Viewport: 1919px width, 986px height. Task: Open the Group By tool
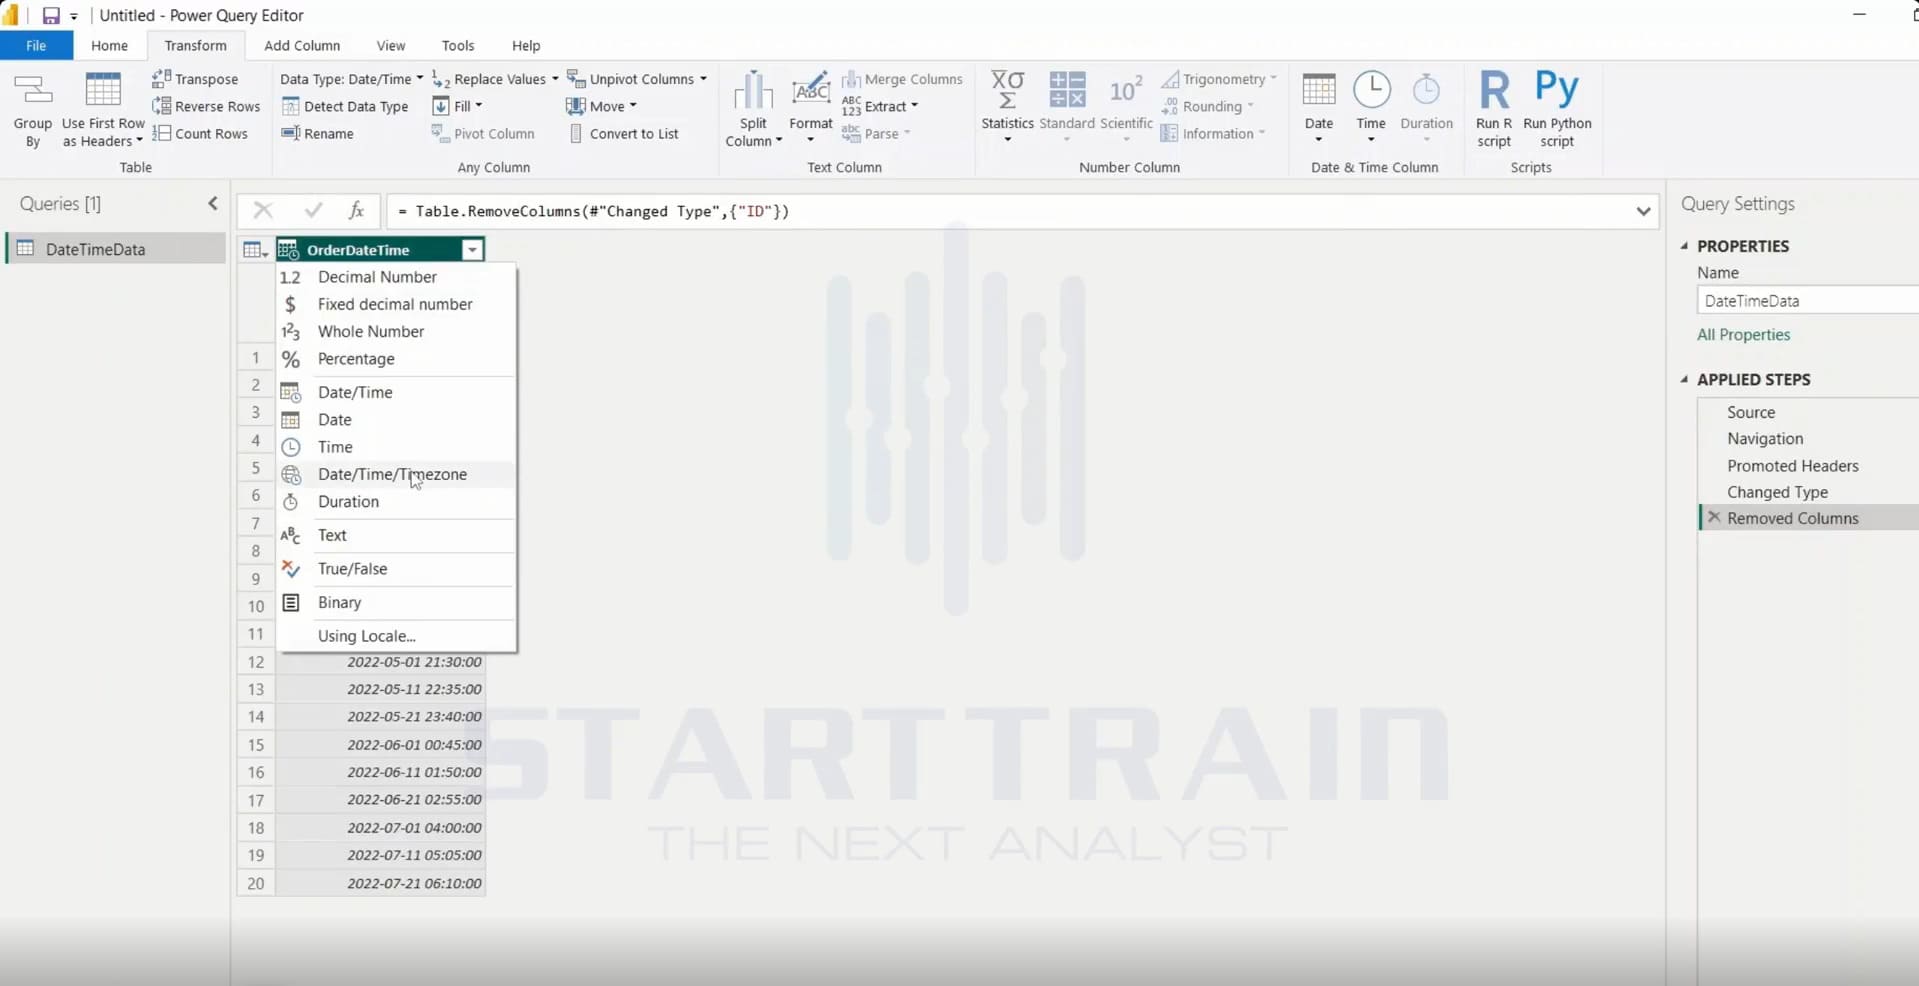tap(32, 111)
